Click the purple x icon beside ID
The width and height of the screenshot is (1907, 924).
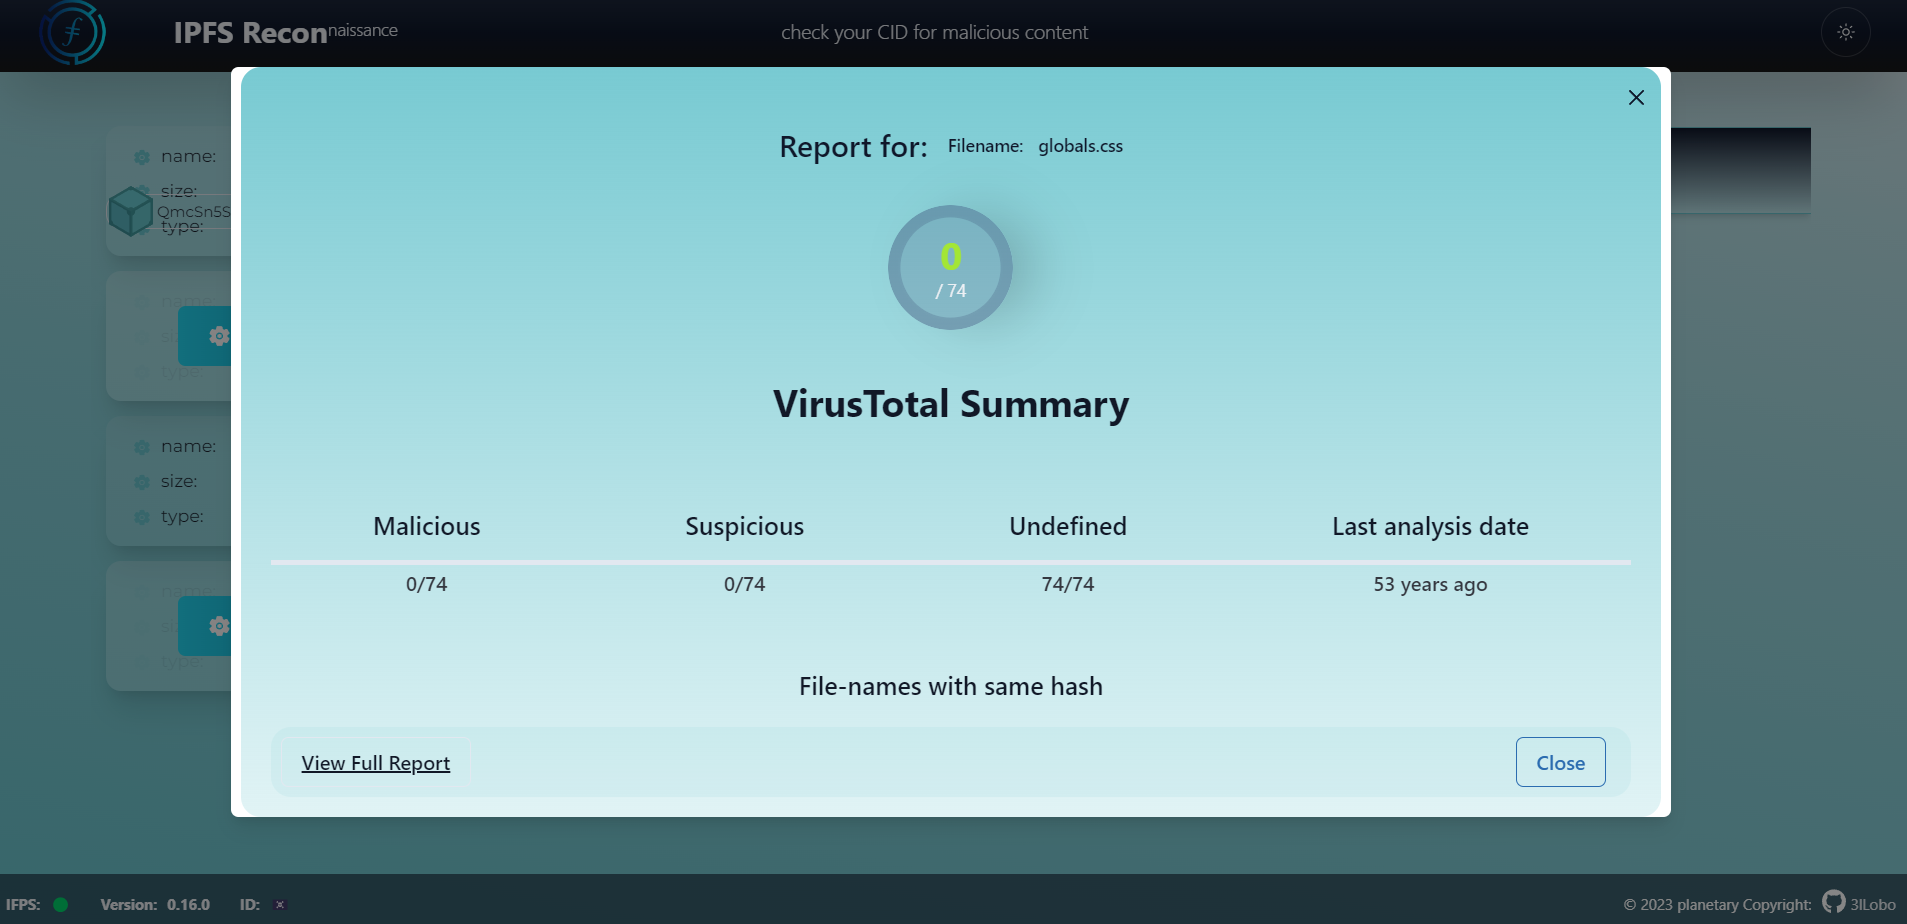click(x=280, y=904)
